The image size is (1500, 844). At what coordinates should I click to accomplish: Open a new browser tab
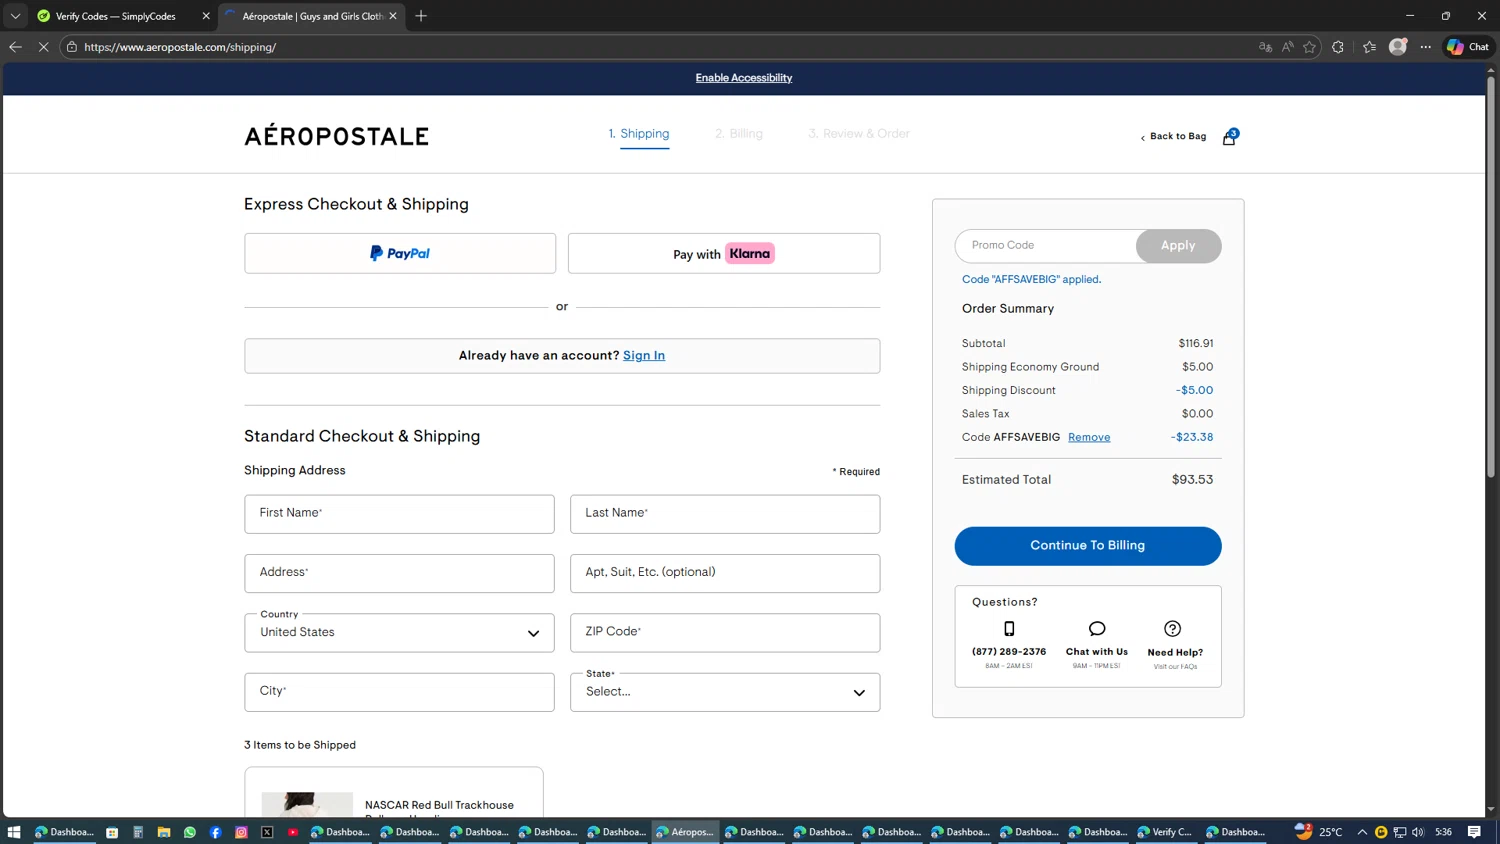click(x=421, y=16)
